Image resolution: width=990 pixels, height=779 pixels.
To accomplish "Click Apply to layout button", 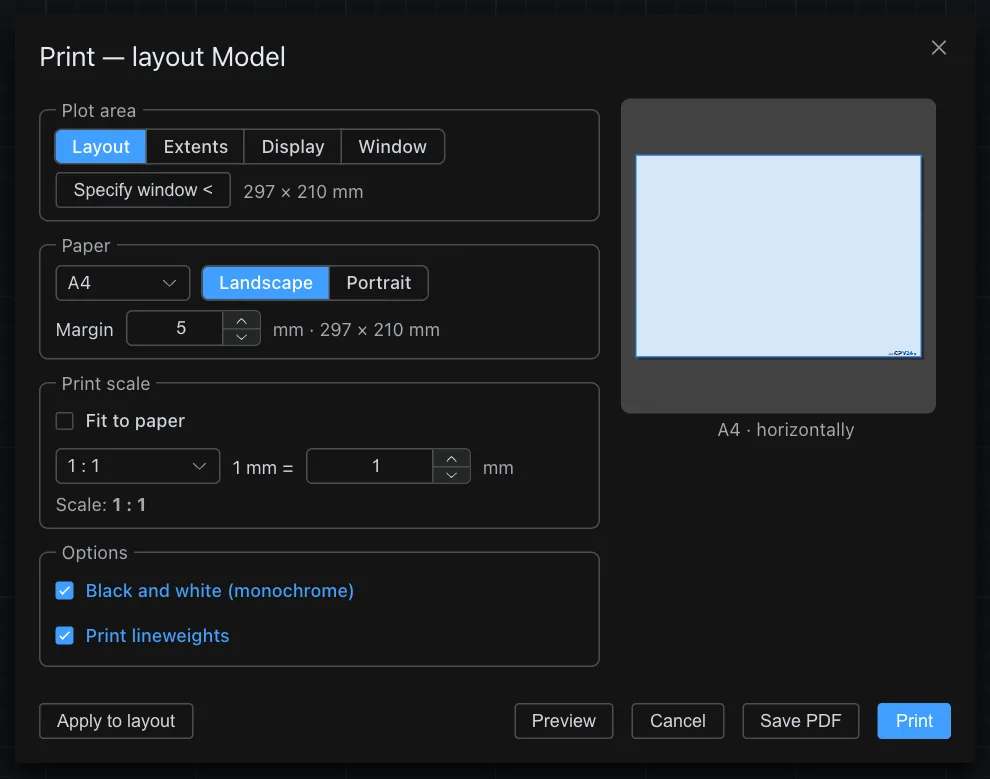I will tap(116, 721).
